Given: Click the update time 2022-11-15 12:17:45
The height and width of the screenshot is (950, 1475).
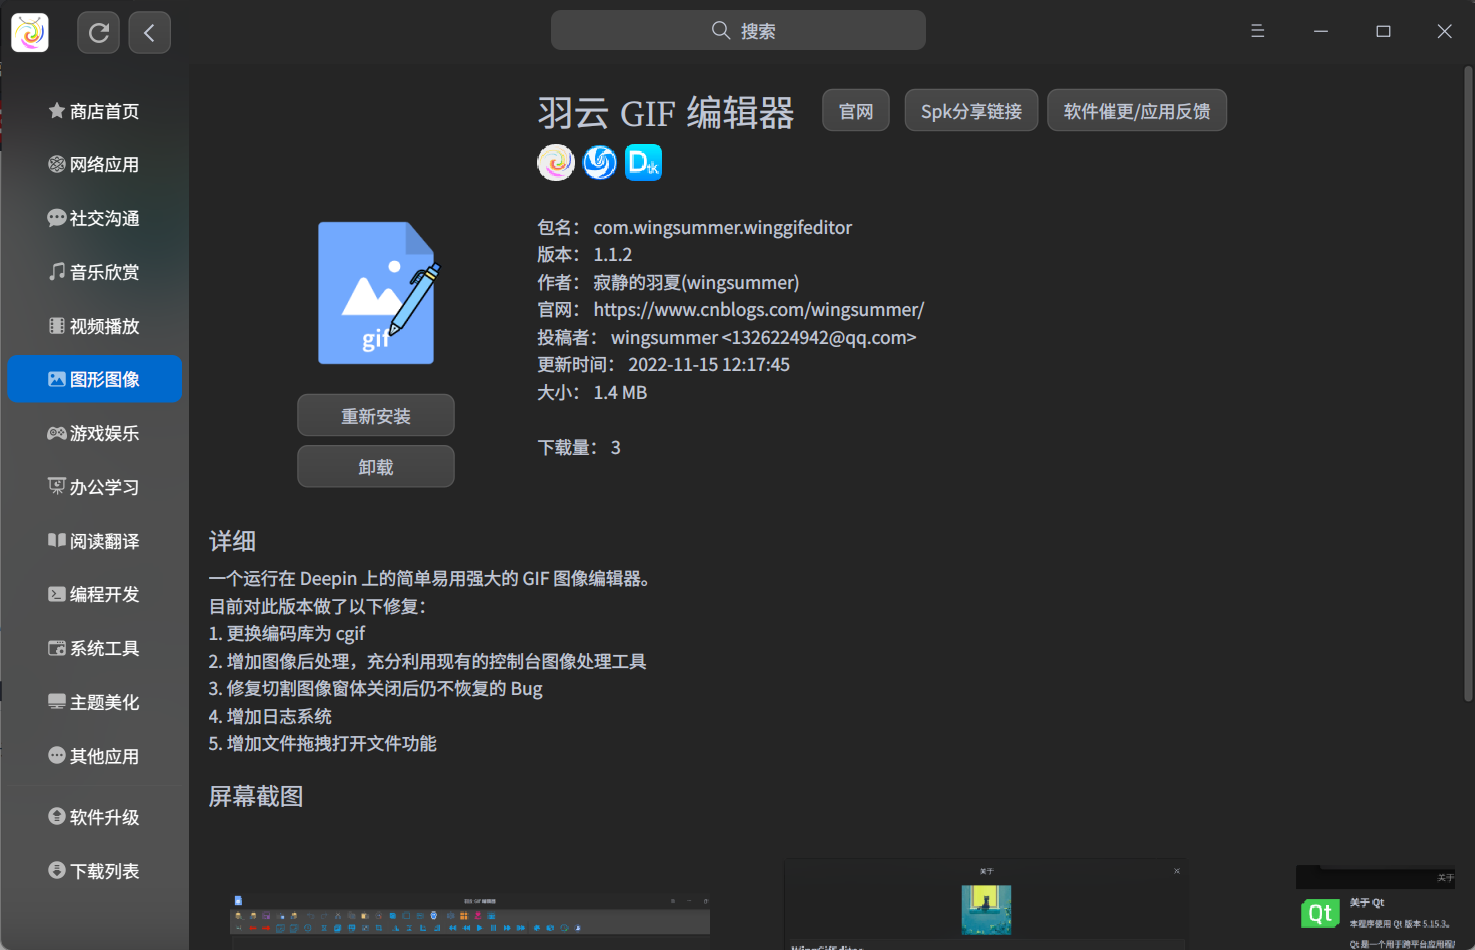Looking at the screenshot, I should point(709,365).
